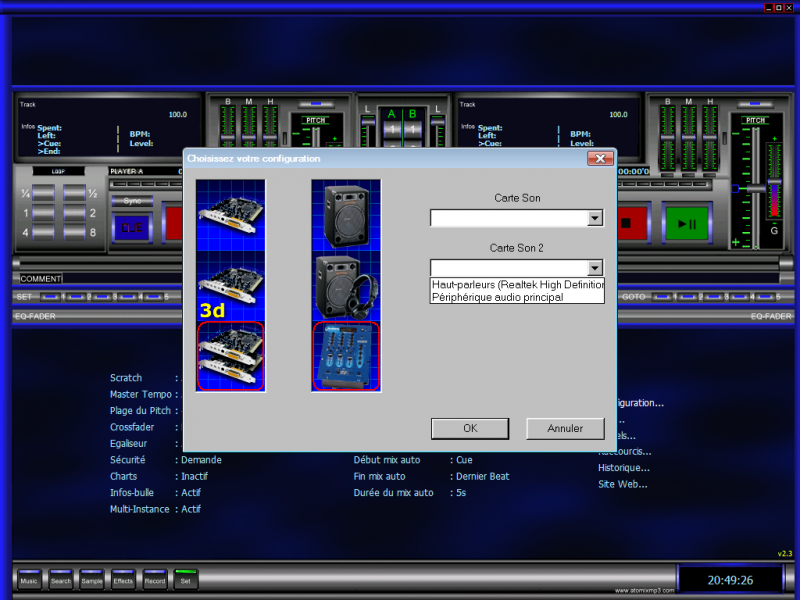This screenshot has height=600, width=800.
Task: Select the single sound card image
Action: (x=231, y=215)
